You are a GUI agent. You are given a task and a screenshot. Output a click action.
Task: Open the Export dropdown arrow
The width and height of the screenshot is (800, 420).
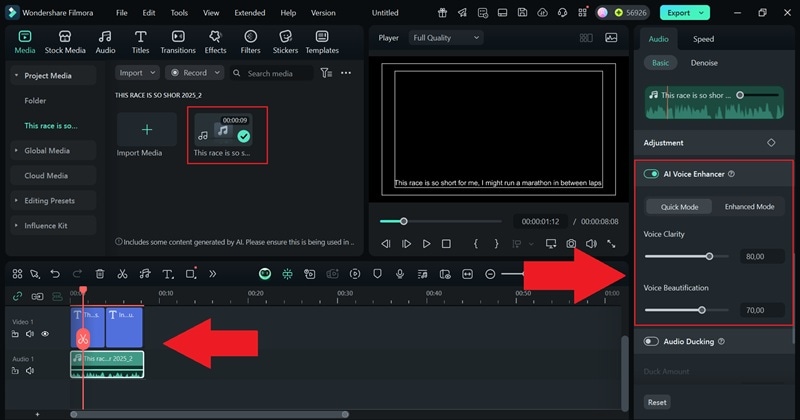point(702,13)
